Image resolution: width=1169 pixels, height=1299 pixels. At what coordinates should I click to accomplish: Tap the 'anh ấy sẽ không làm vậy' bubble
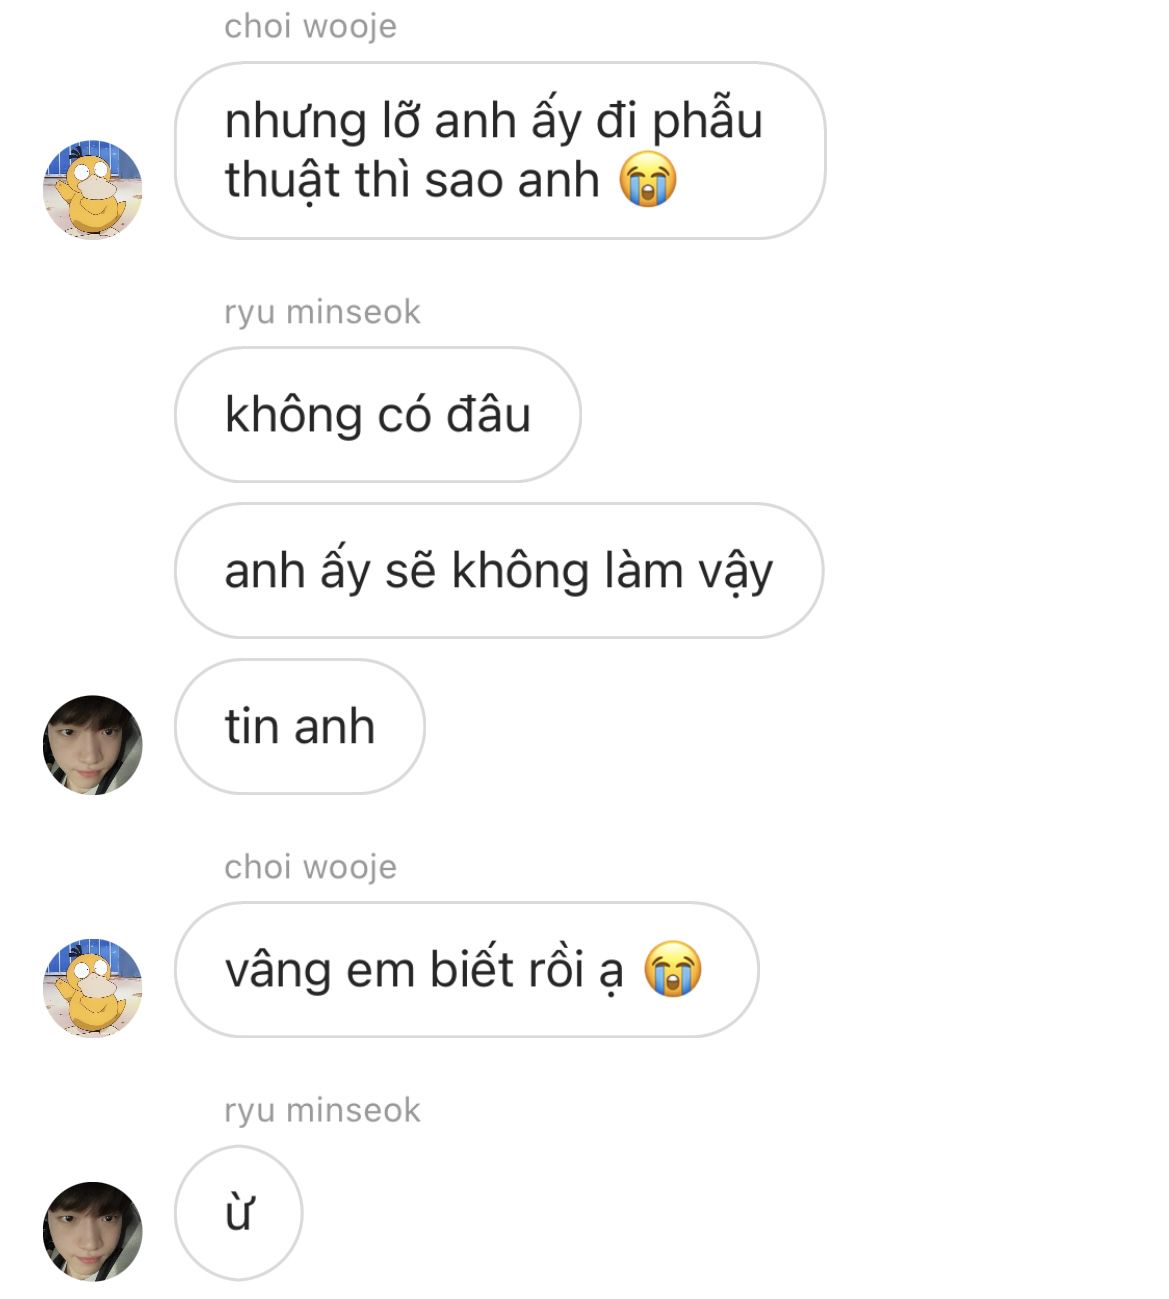click(499, 571)
